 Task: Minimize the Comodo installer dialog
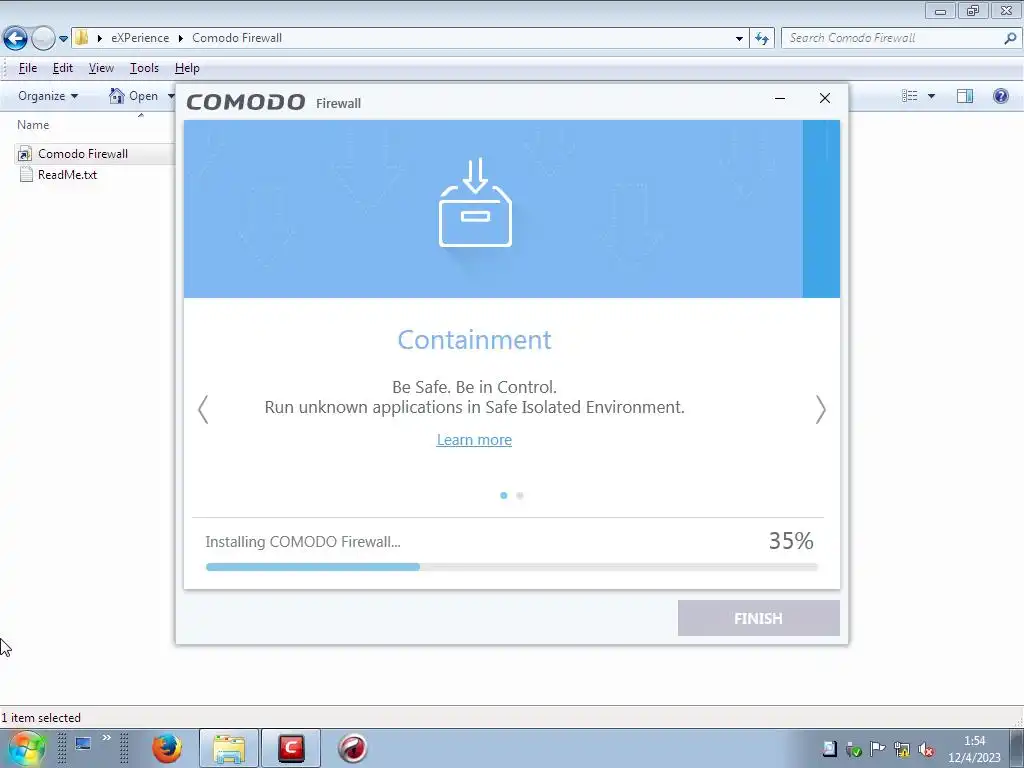coord(780,99)
